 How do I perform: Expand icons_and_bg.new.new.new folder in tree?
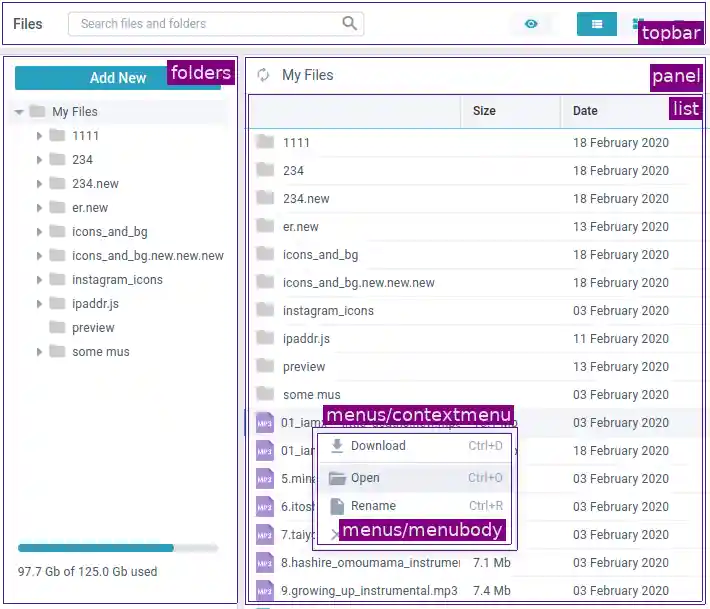pos(39,255)
